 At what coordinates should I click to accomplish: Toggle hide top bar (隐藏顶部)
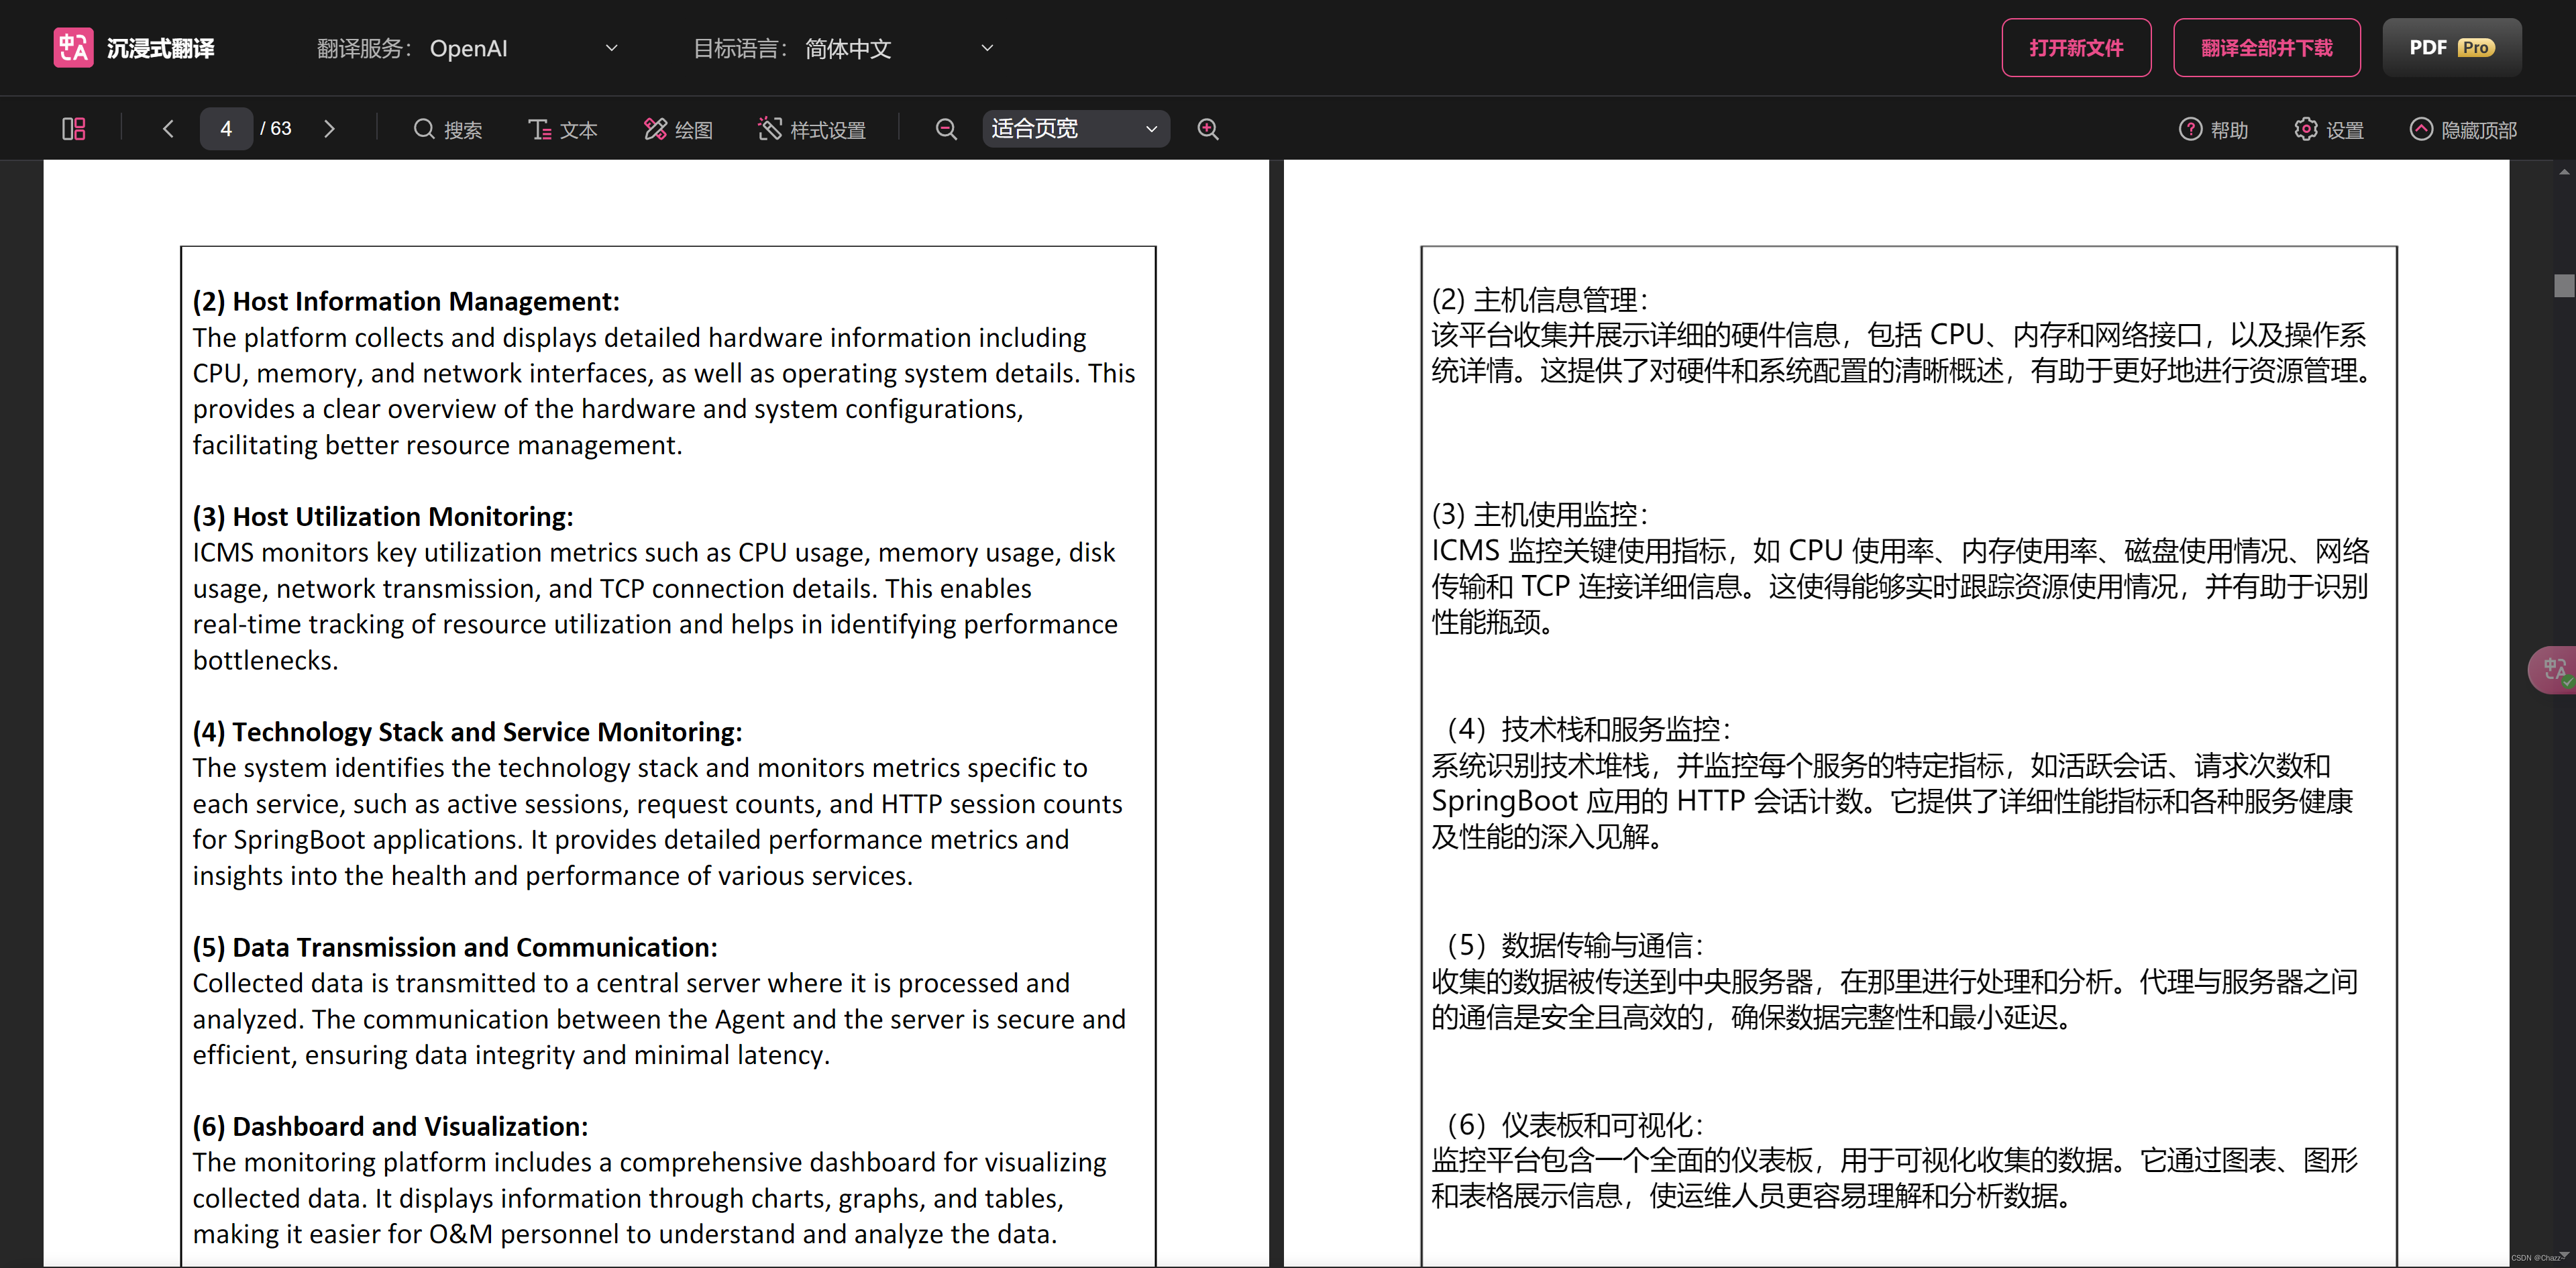point(2463,129)
